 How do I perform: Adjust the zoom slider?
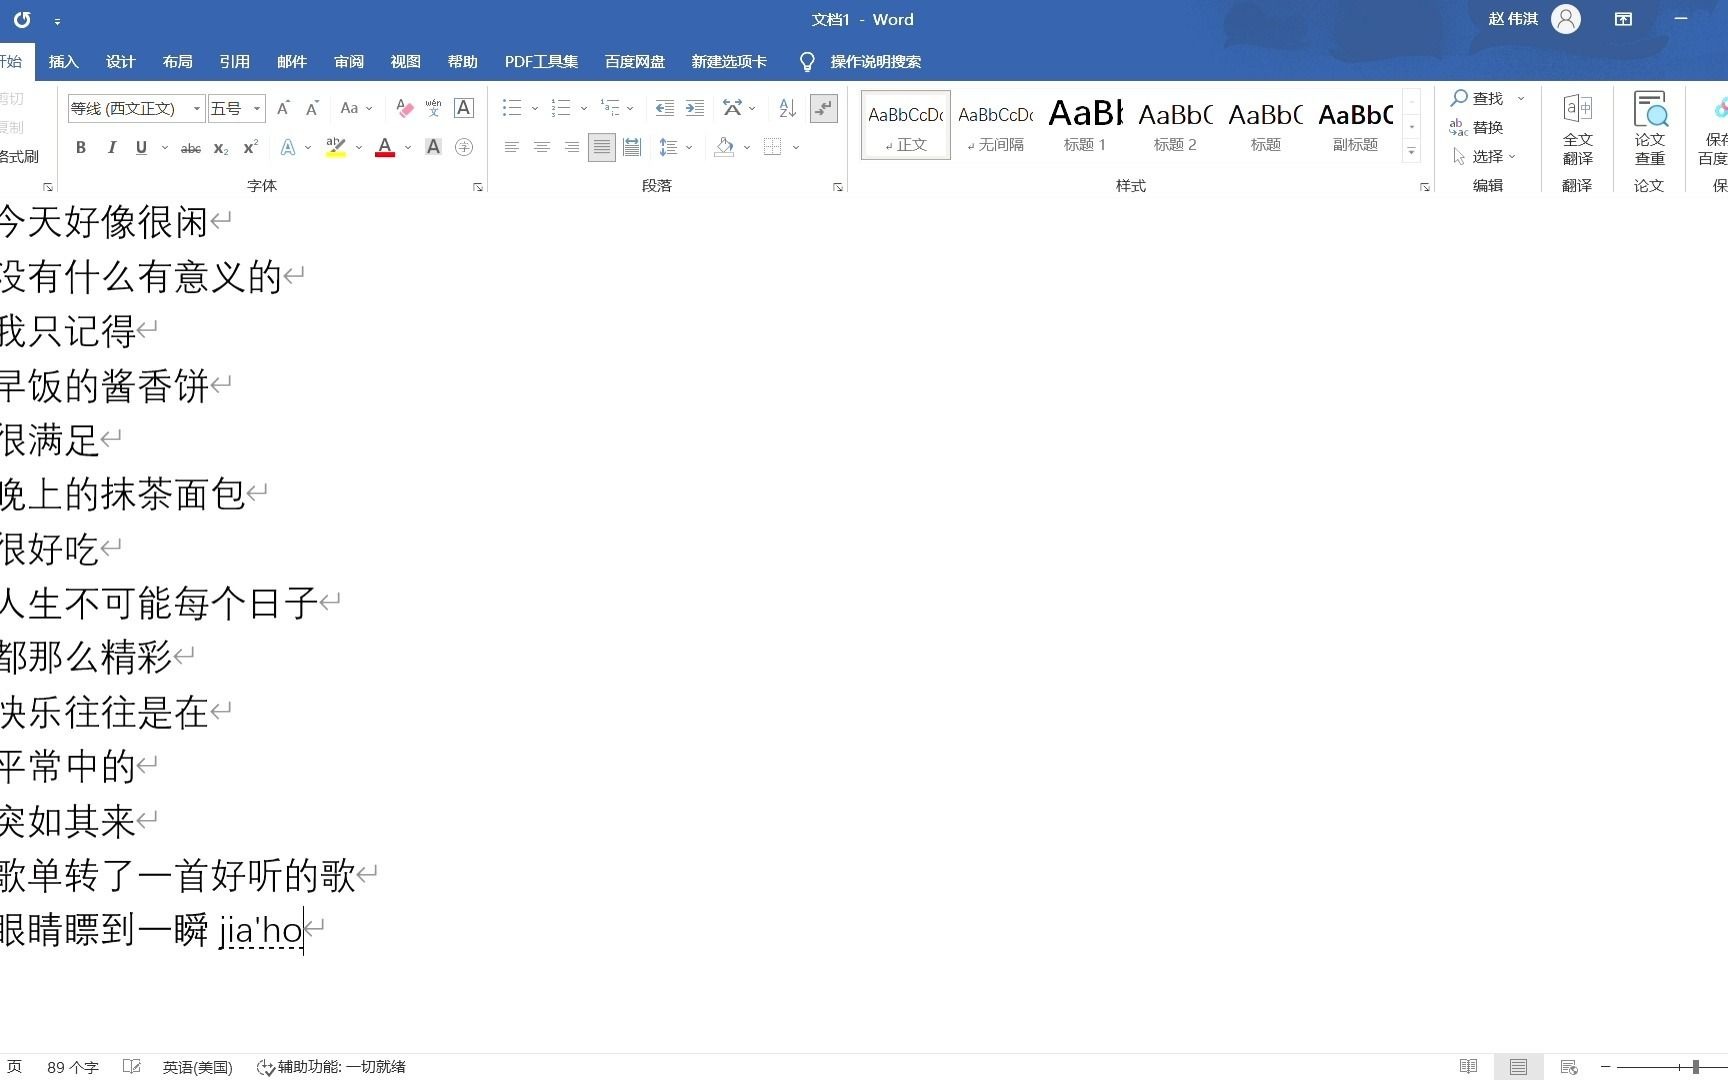[1696, 1067]
